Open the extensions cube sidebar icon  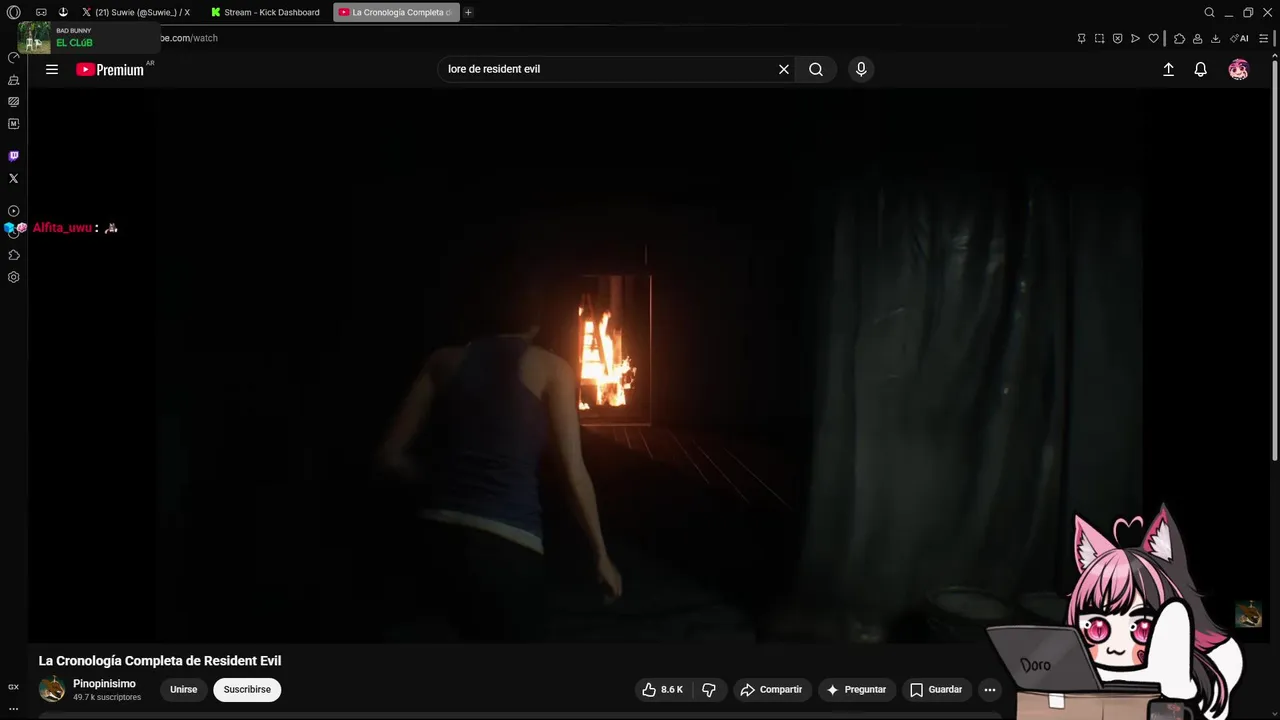click(13, 255)
